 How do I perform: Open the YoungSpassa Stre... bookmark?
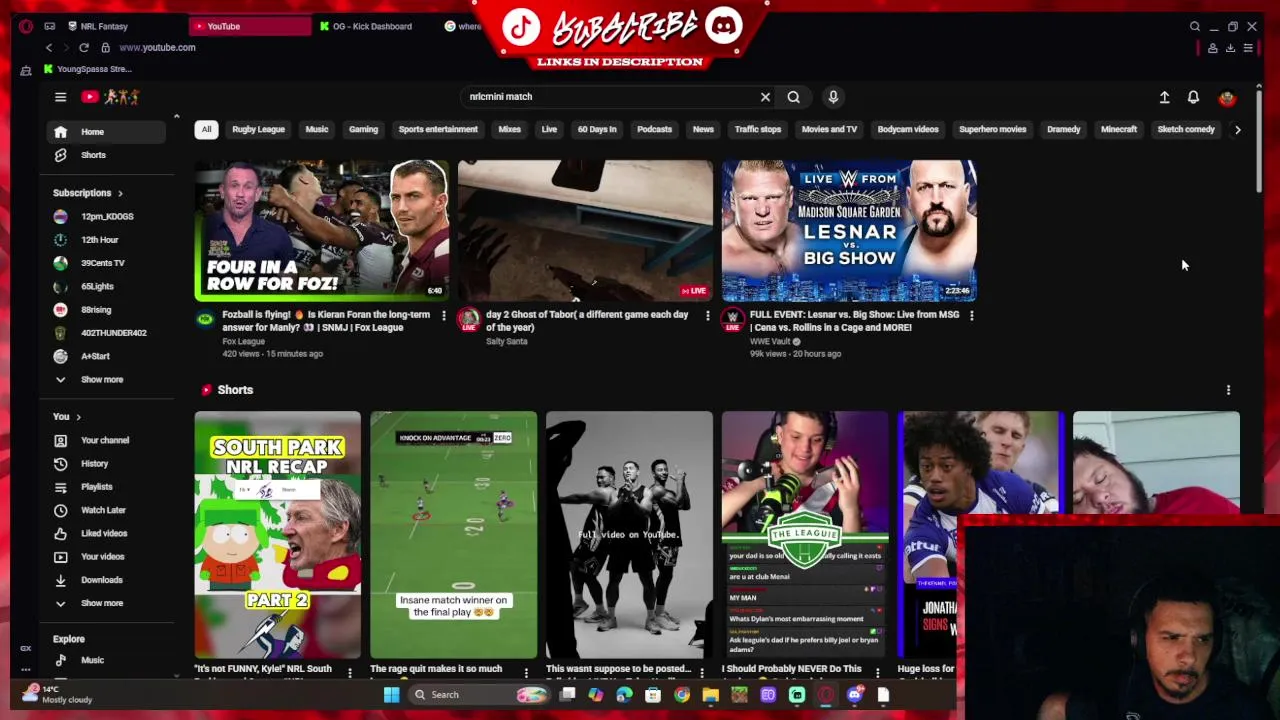click(88, 69)
